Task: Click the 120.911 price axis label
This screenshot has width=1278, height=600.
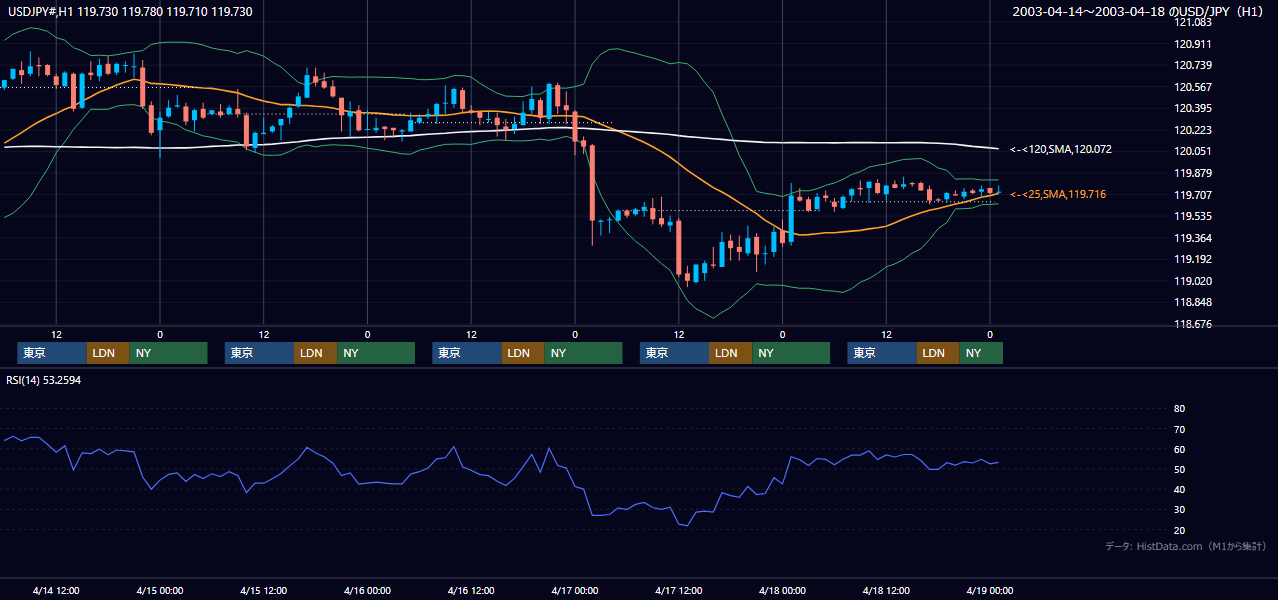Action: point(1194,44)
